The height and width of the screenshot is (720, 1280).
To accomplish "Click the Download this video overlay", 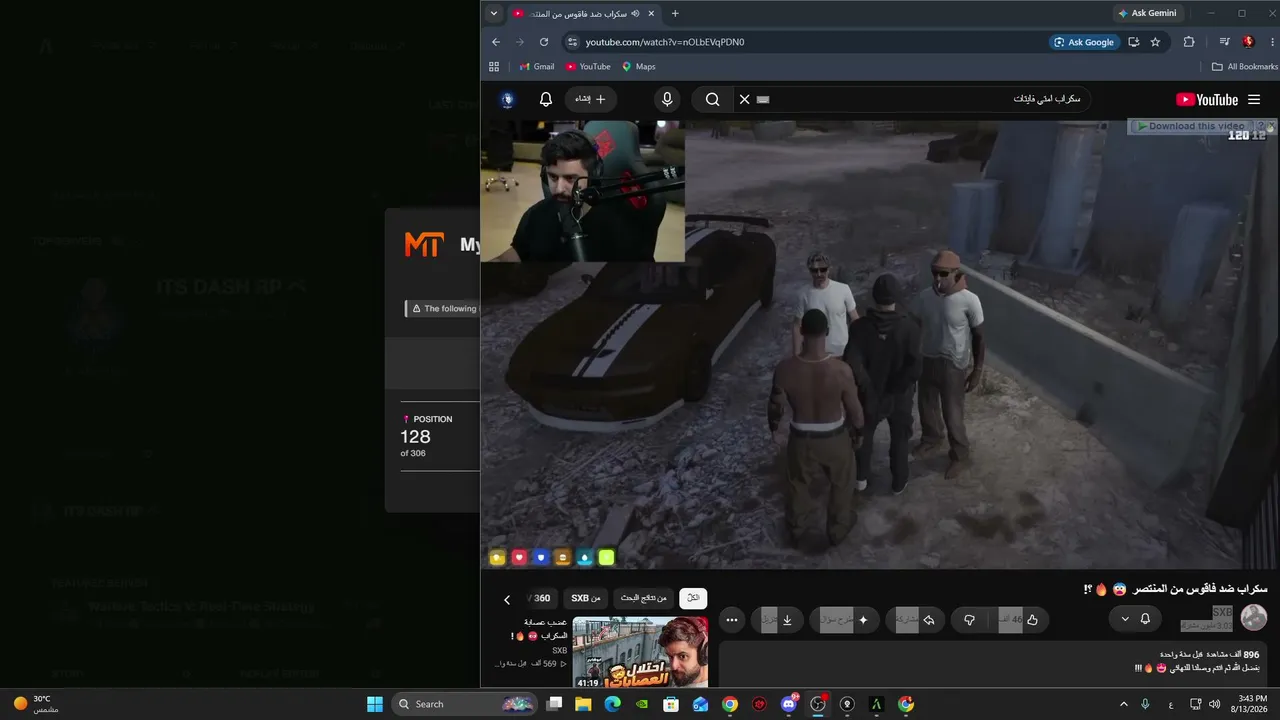I will (x=1197, y=126).
